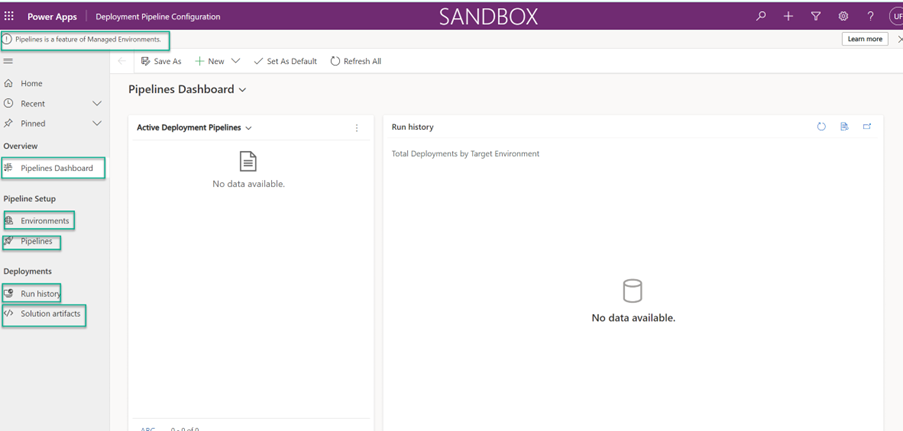Click Save As in the command bar
903x431 pixels.
[x=161, y=61]
